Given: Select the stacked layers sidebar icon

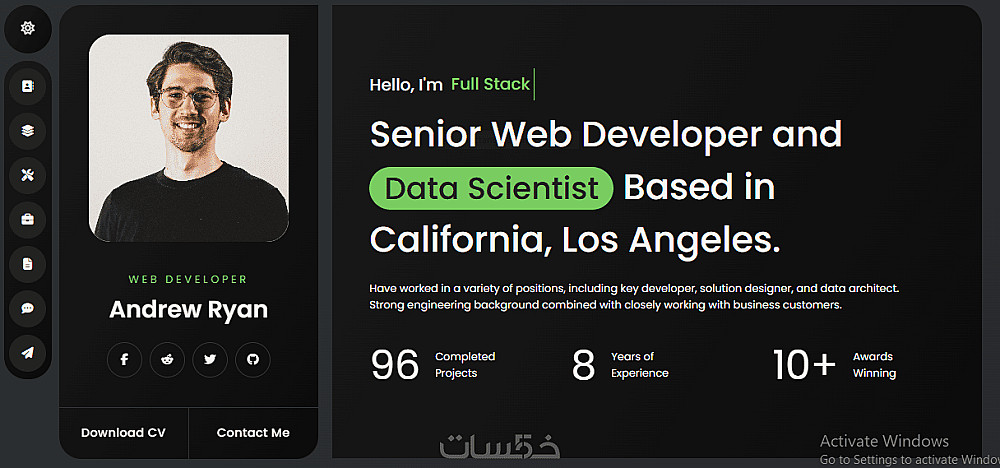Looking at the screenshot, I should 28,130.
